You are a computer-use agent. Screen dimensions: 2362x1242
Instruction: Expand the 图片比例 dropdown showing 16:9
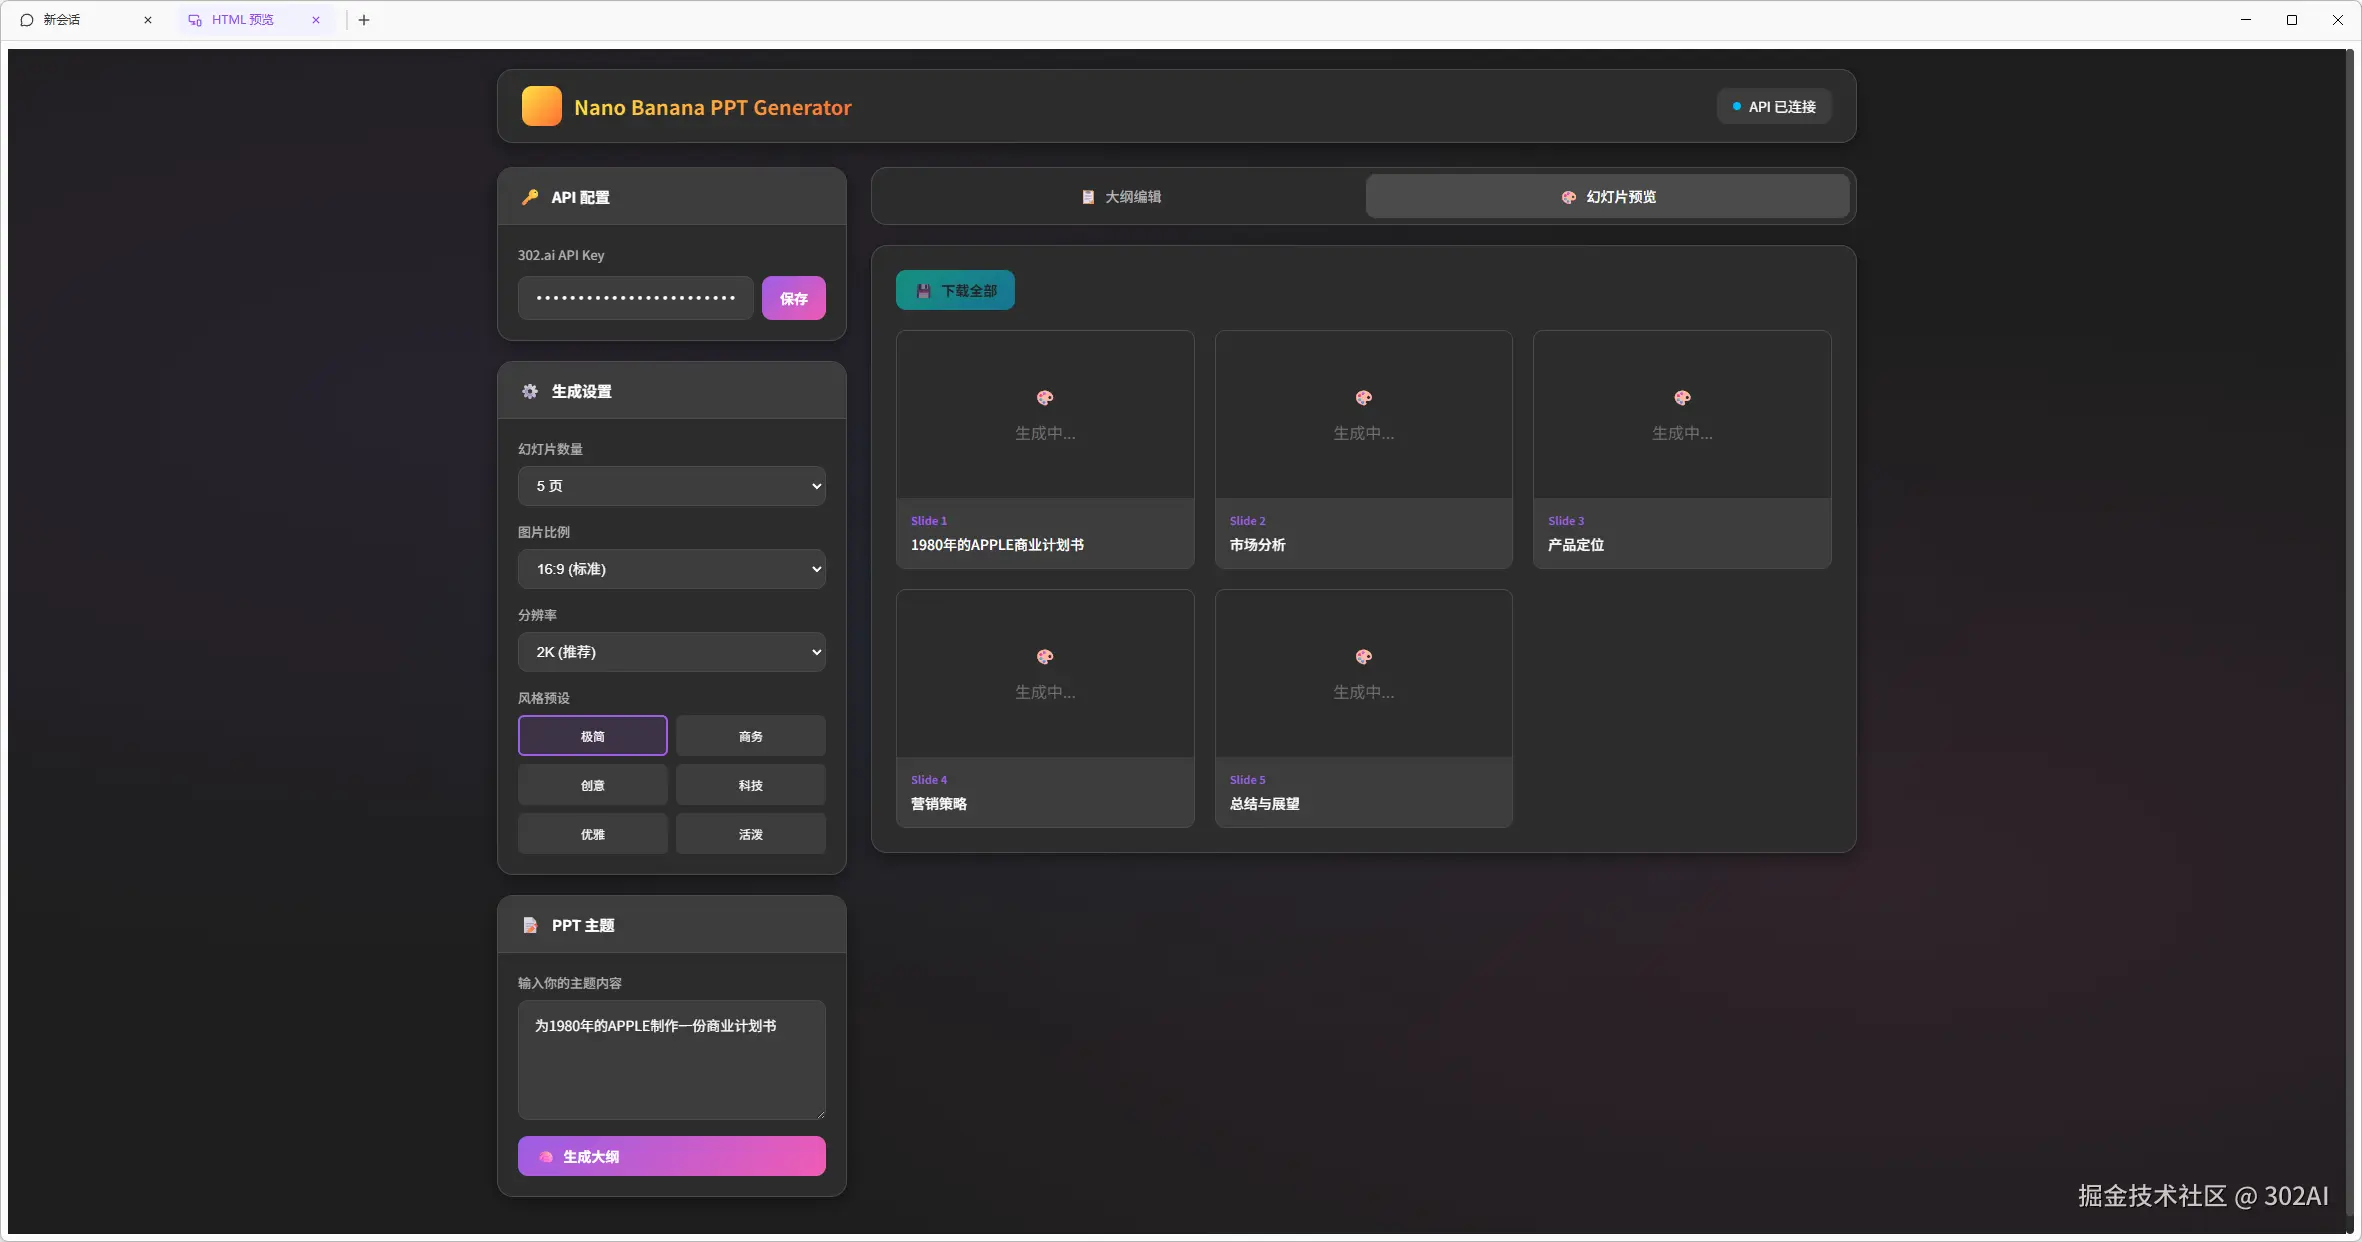tap(671, 569)
